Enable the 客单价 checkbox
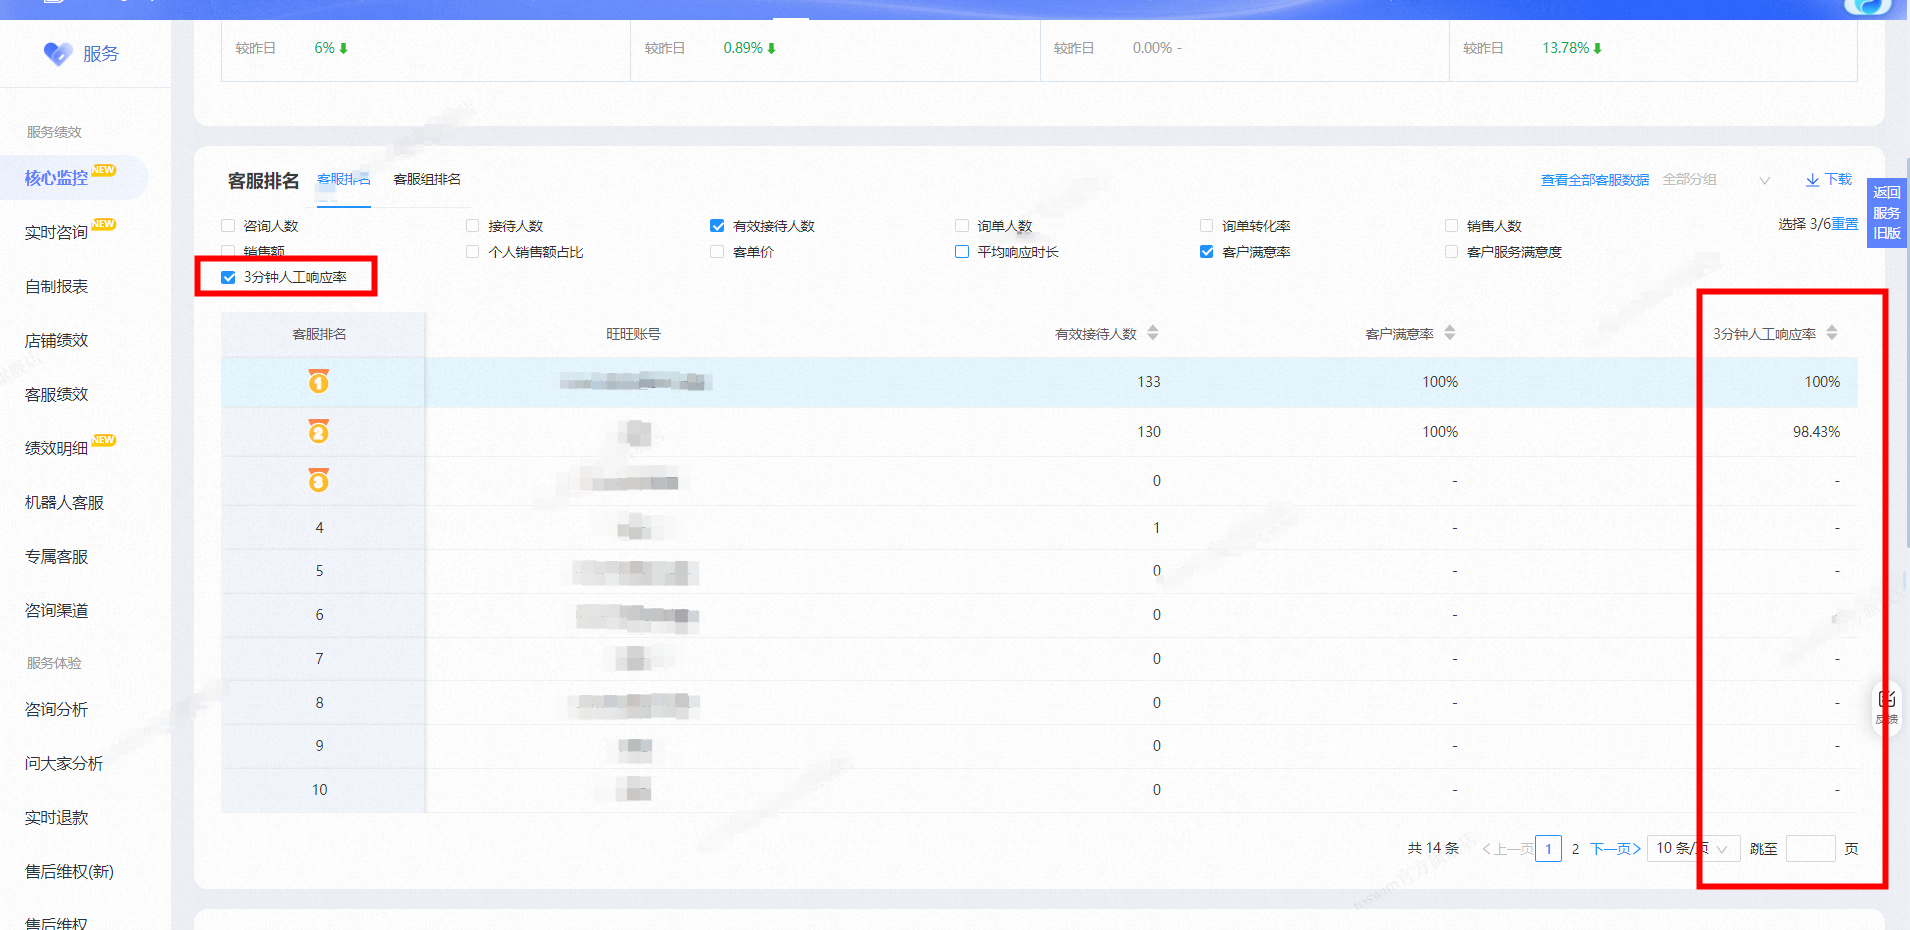 (717, 252)
